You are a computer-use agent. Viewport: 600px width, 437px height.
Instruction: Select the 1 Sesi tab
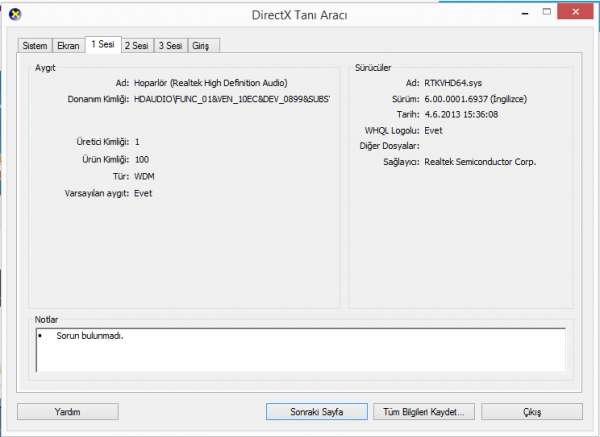click(103, 44)
